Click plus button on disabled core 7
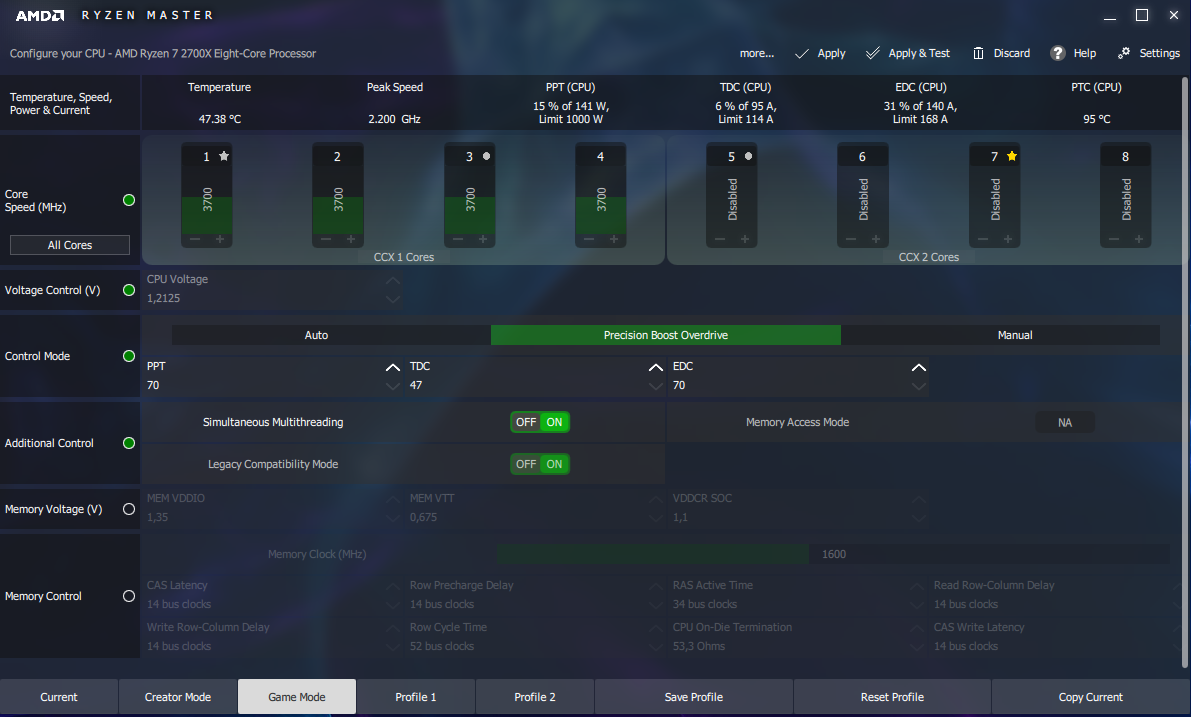 [1008, 239]
